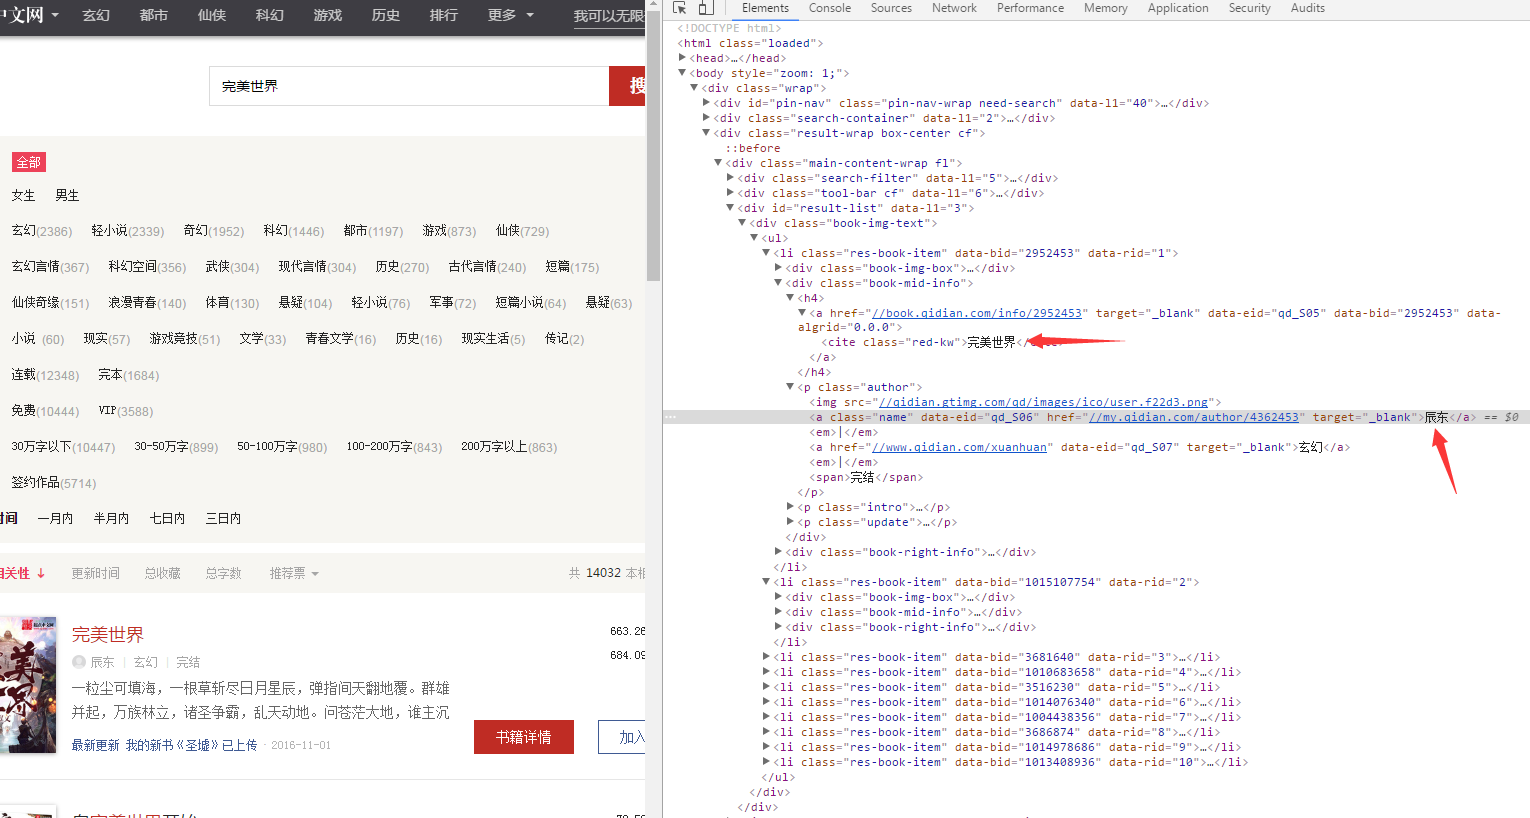Viewport: 1530px width, 818px height.
Task: Open the book.qidian.com/info/2952453 href link
Action: 977,313
